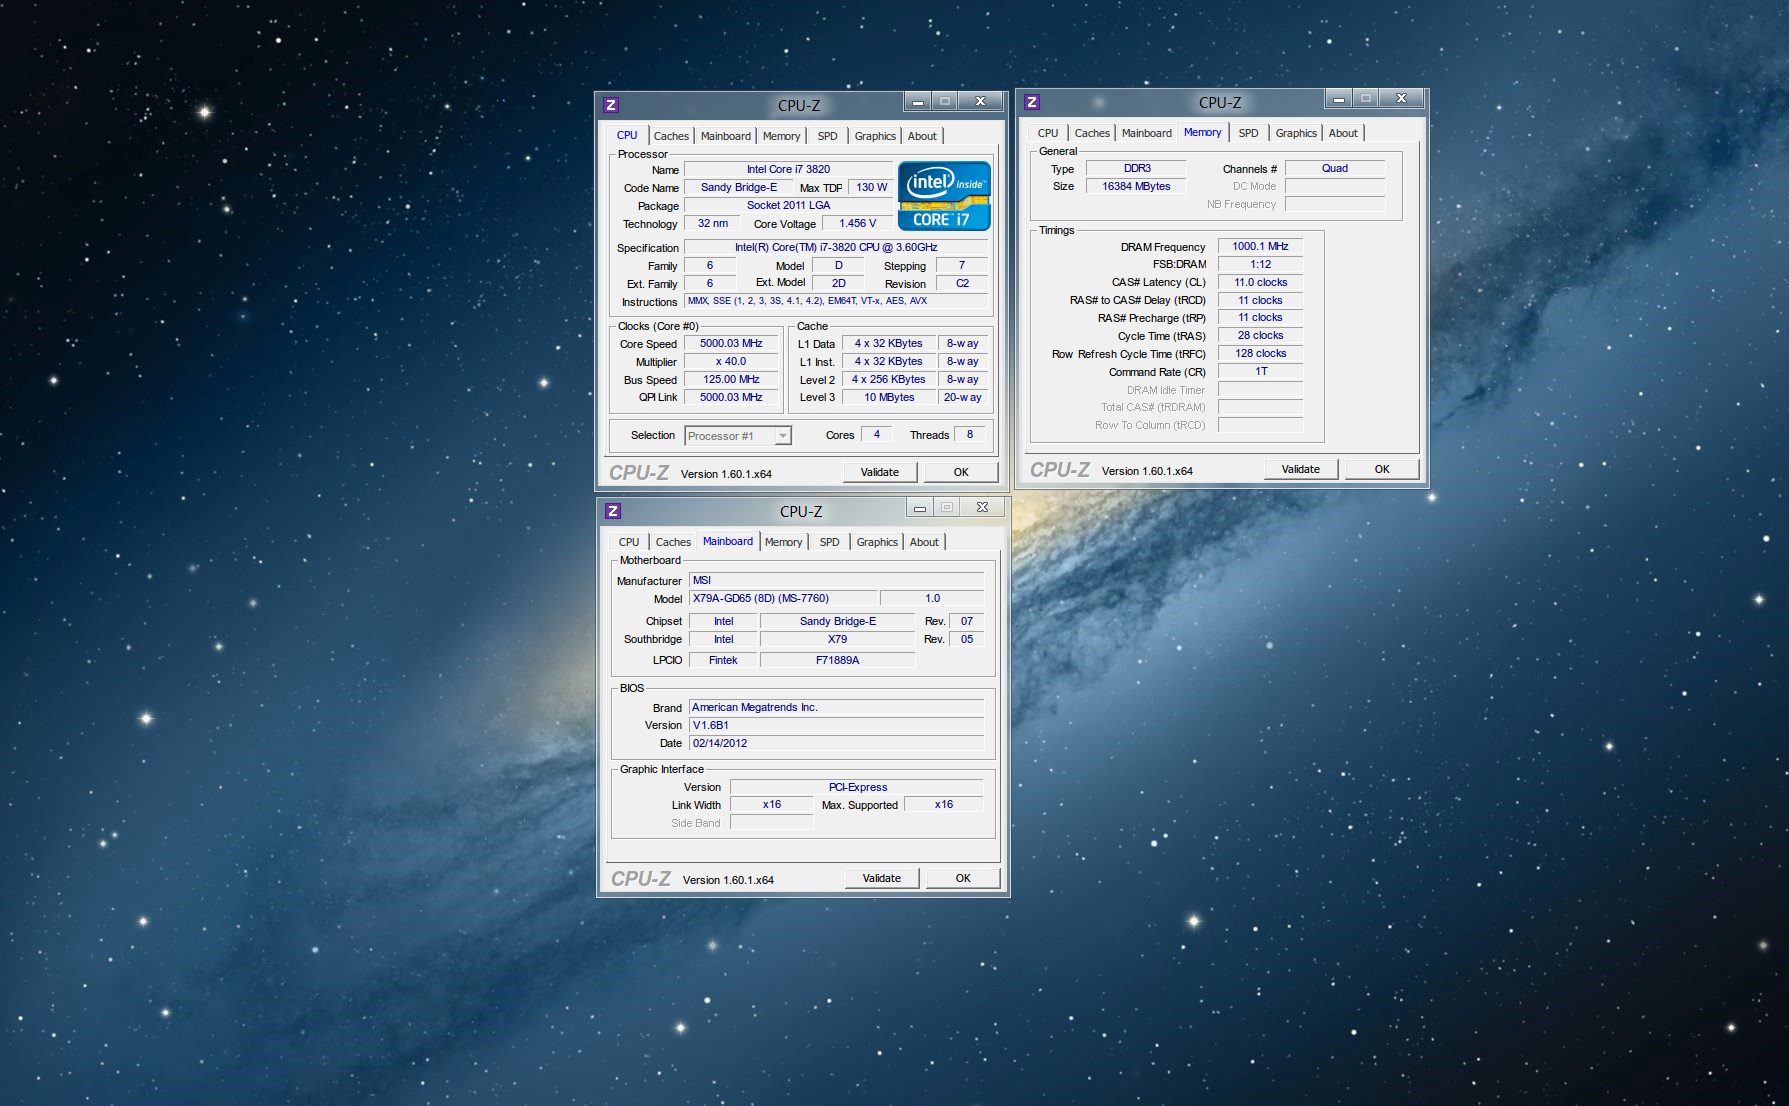Click the FSB:DRAM ratio value '1:12'
This screenshot has width=1789, height=1106.
1260,264
